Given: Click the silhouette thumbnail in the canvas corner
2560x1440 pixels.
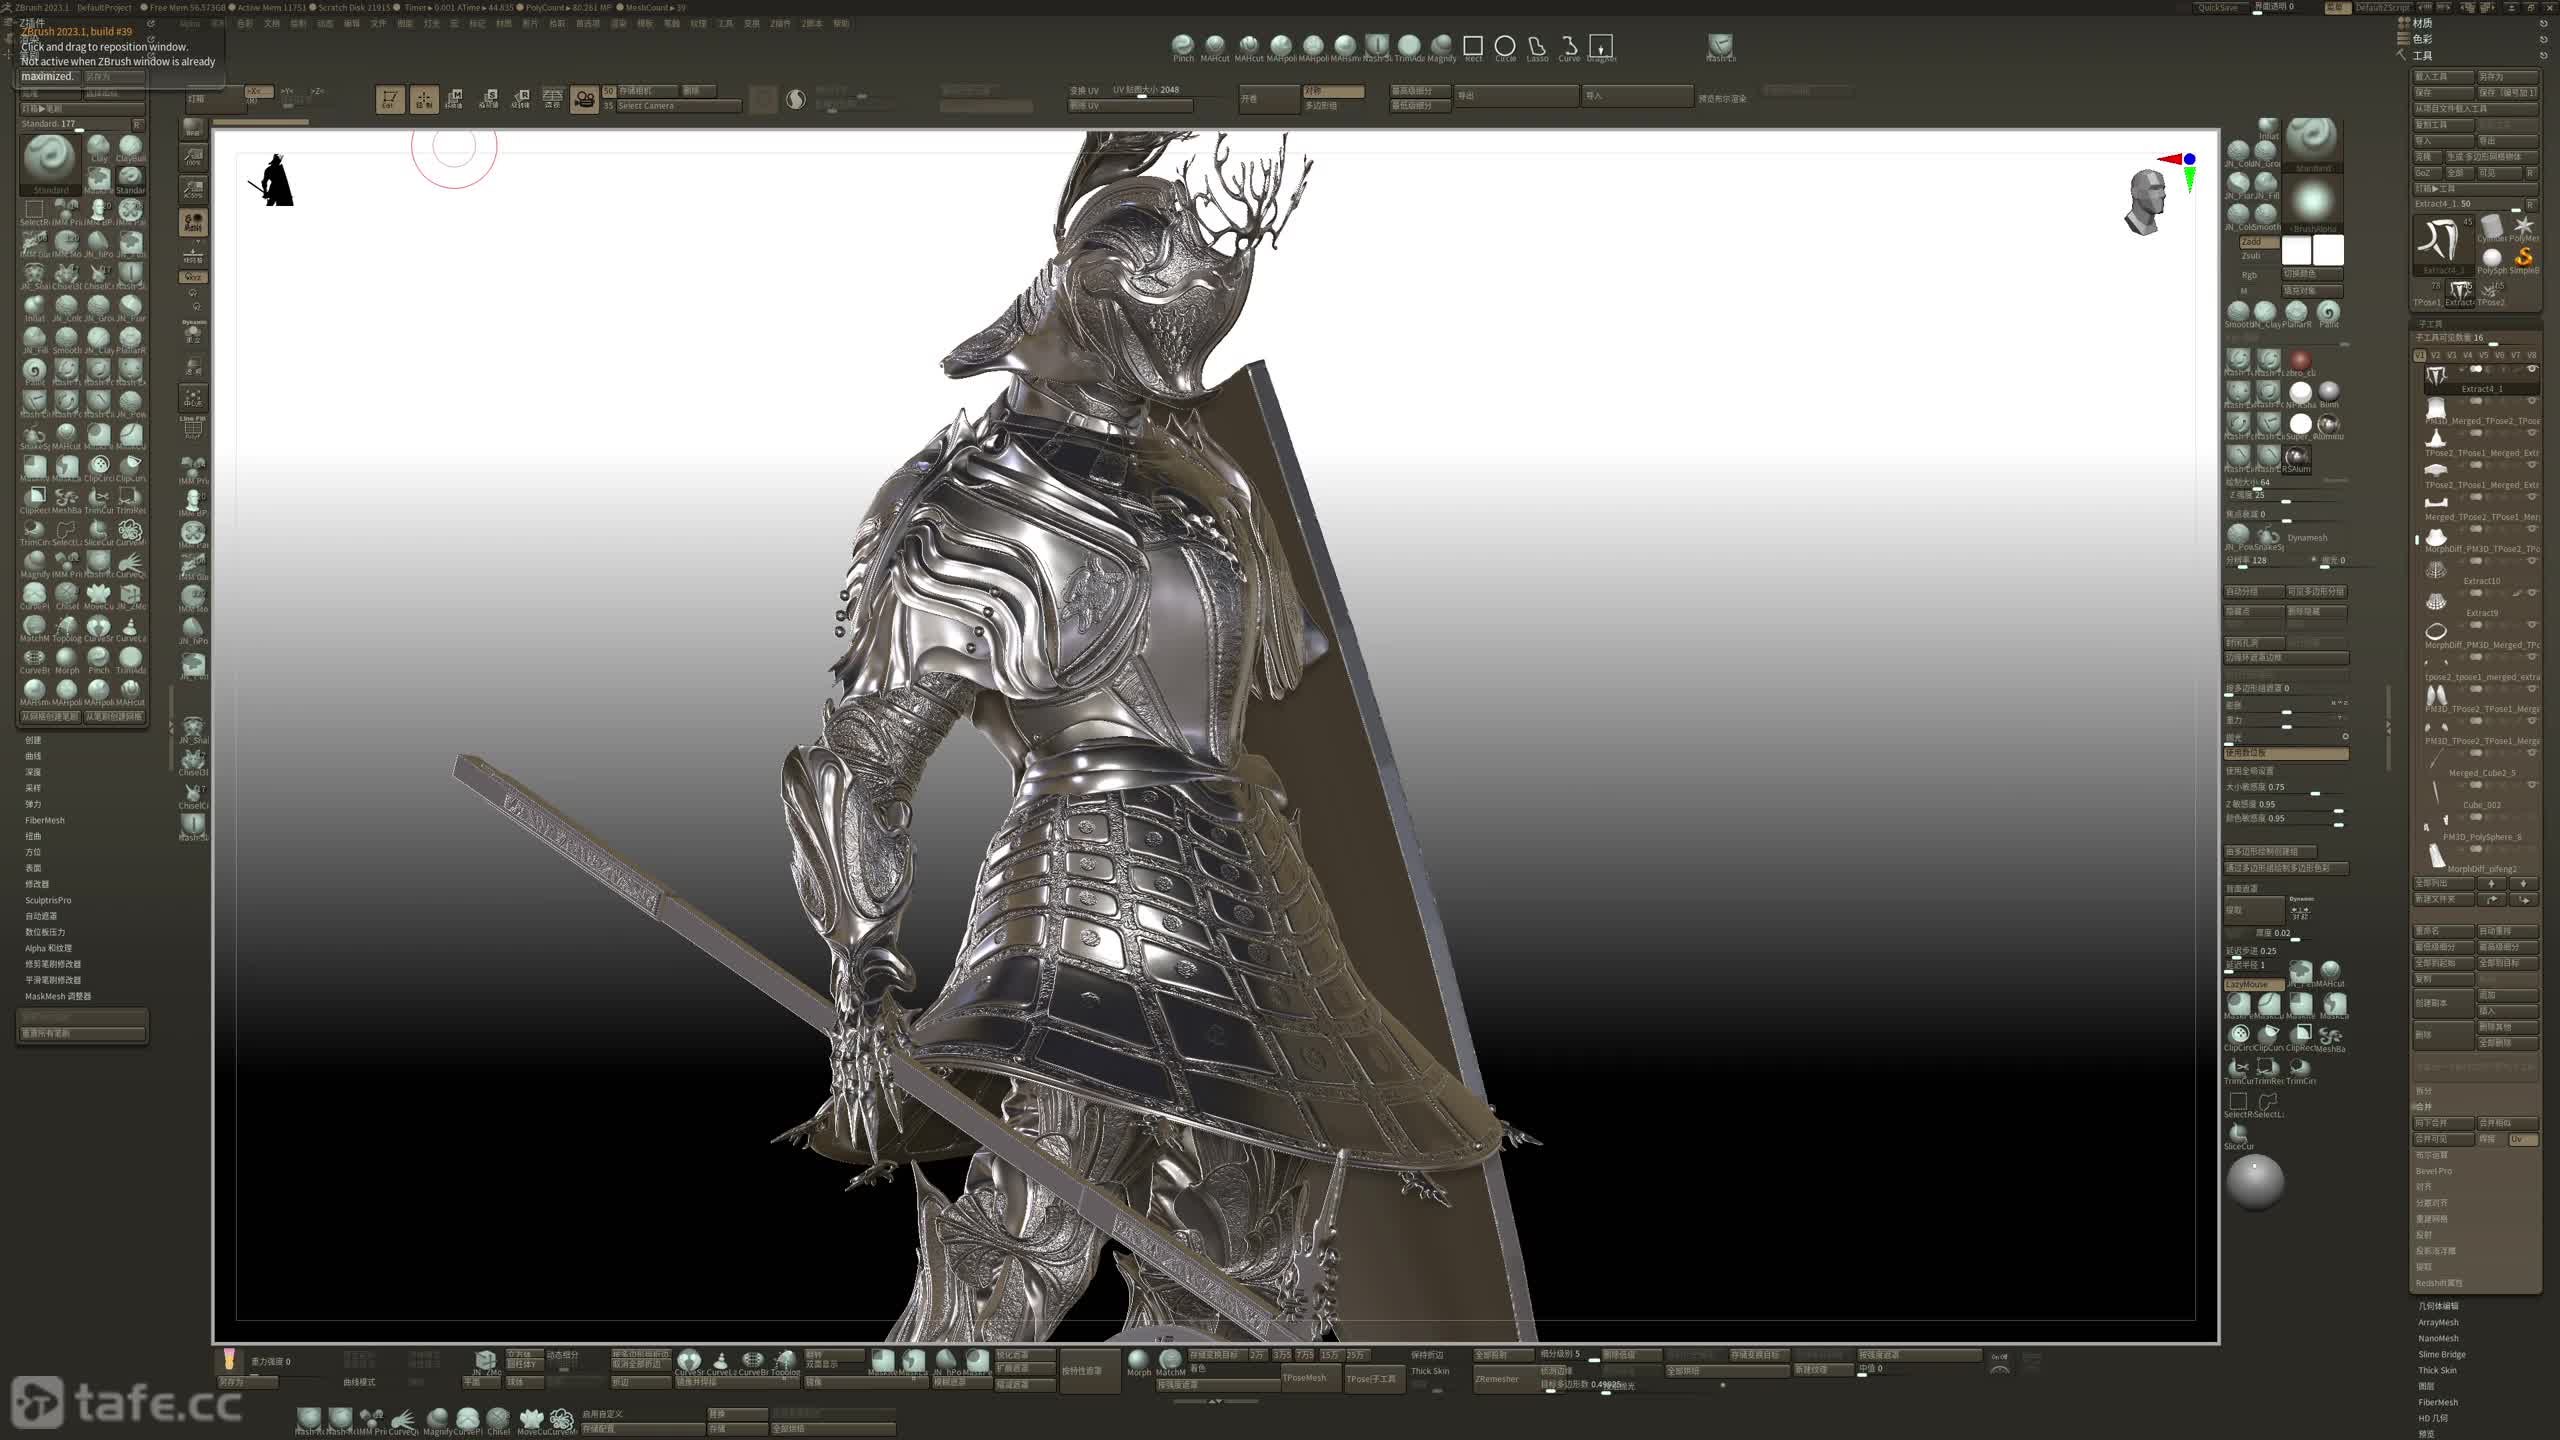Looking at the screenshot, I should click(273, 181).
